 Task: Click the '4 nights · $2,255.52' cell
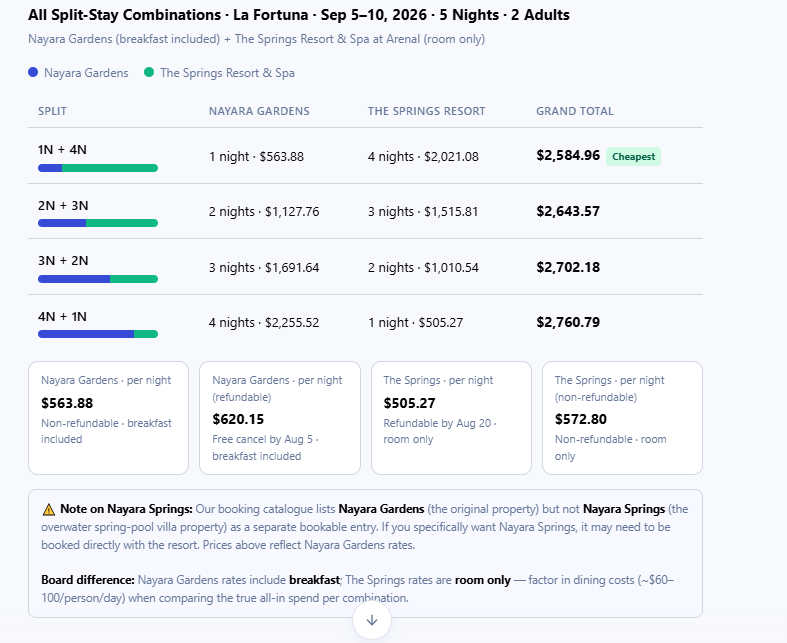click(264, 322)
